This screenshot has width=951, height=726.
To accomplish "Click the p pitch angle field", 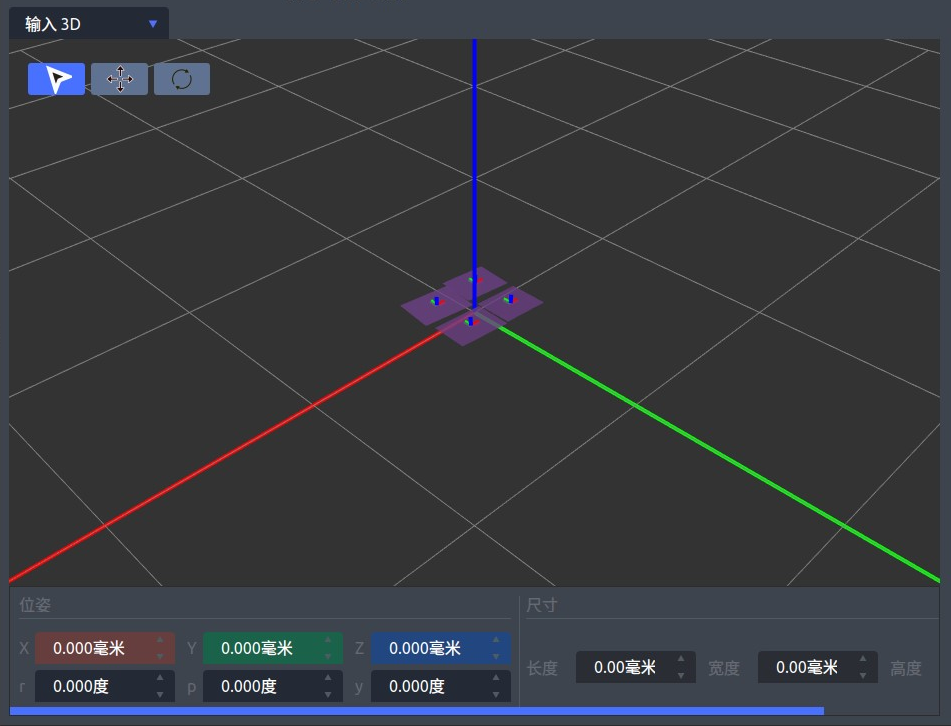I will click(273, 686).
